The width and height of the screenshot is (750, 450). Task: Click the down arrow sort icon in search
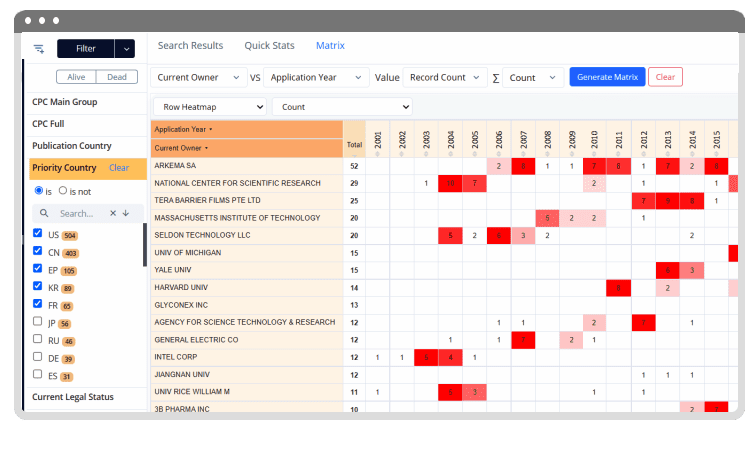coord(126,213)
